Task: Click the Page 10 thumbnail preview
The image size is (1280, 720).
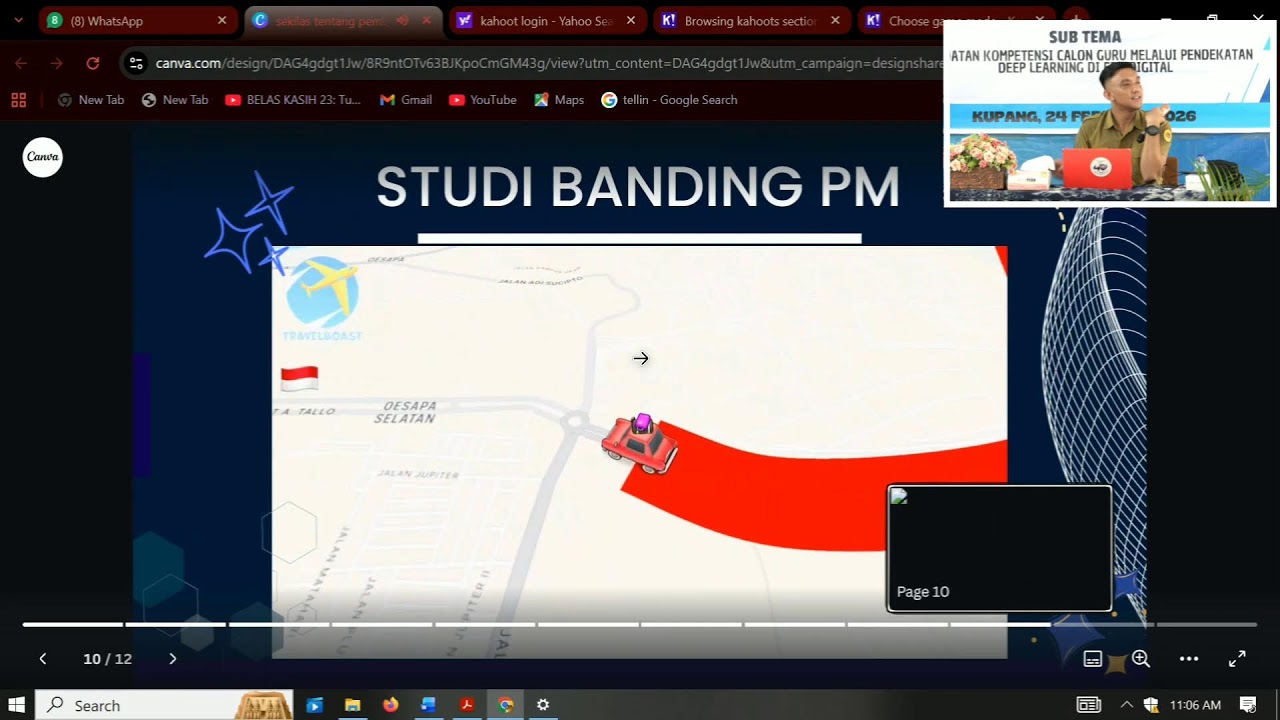Action: point(999,548)
